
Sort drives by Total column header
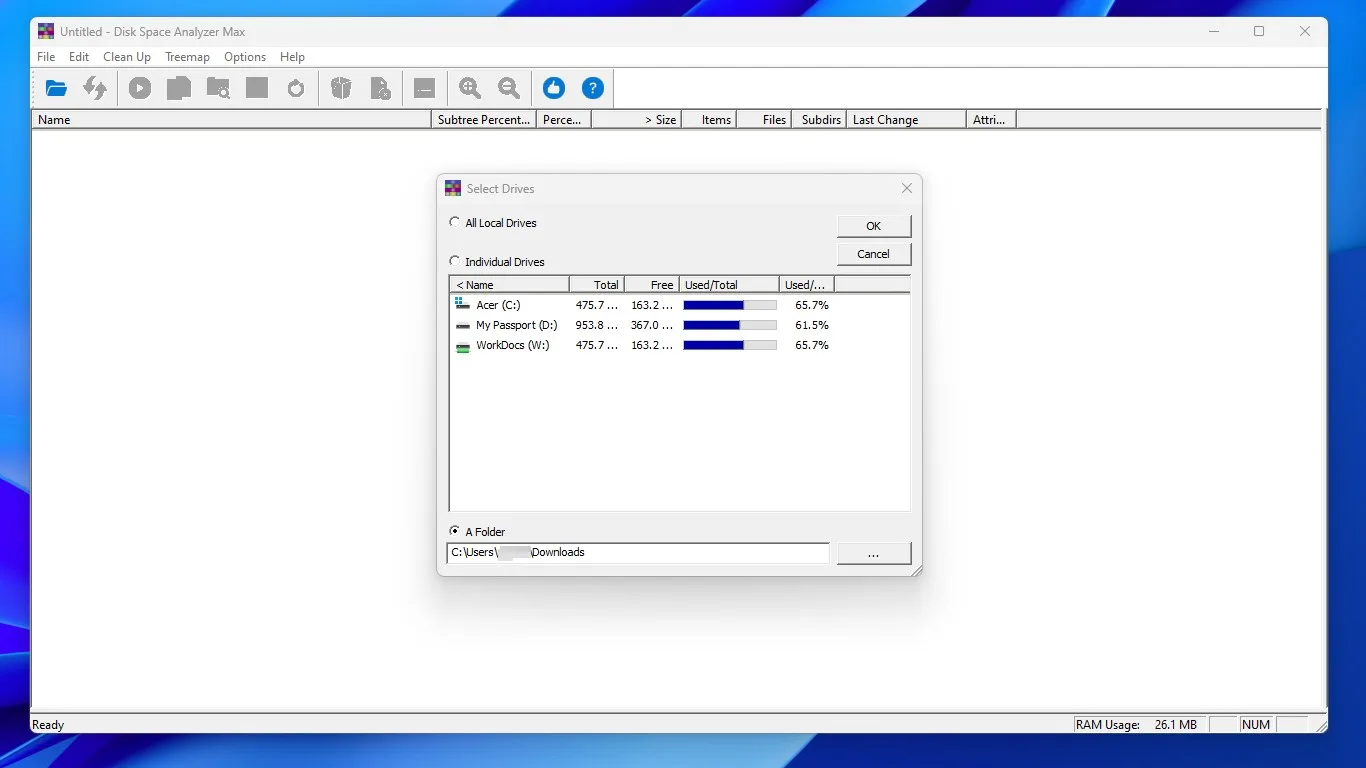[597, 284]
